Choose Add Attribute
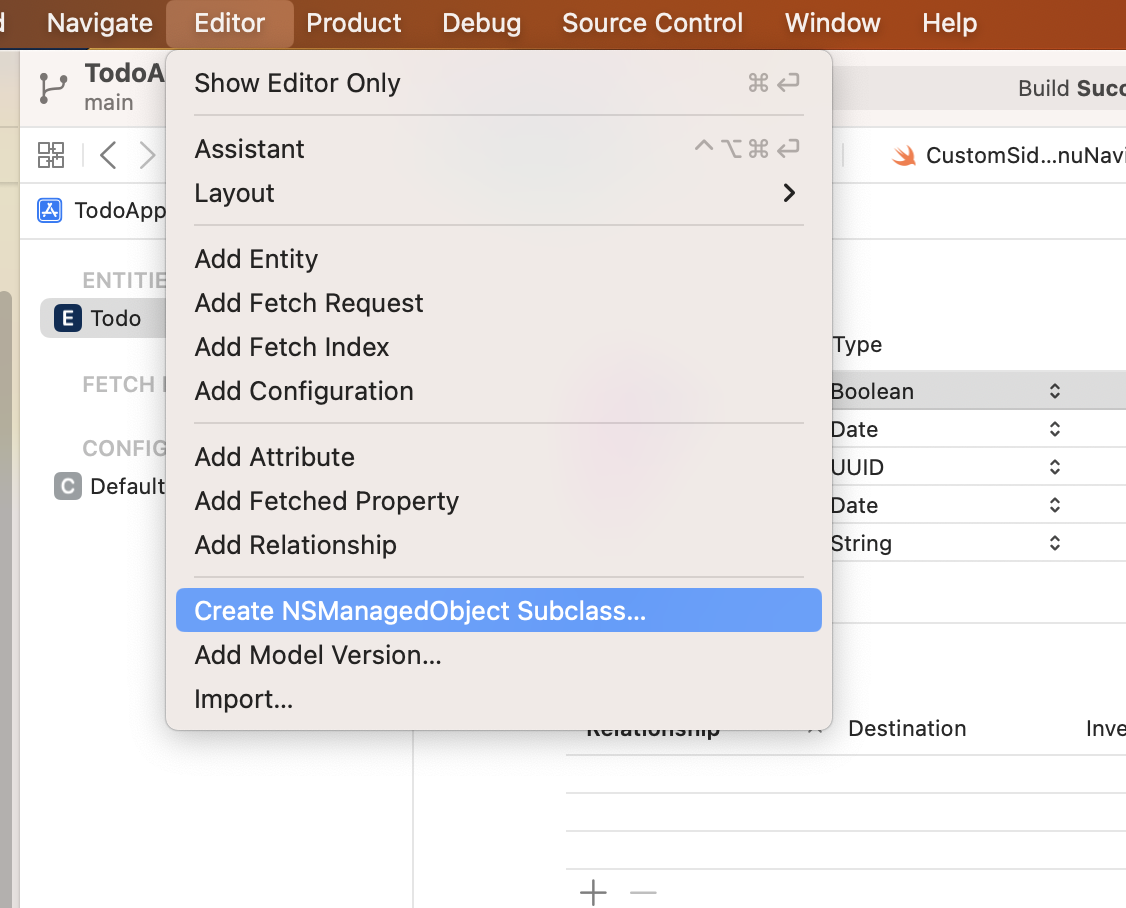 pos(498,458)
